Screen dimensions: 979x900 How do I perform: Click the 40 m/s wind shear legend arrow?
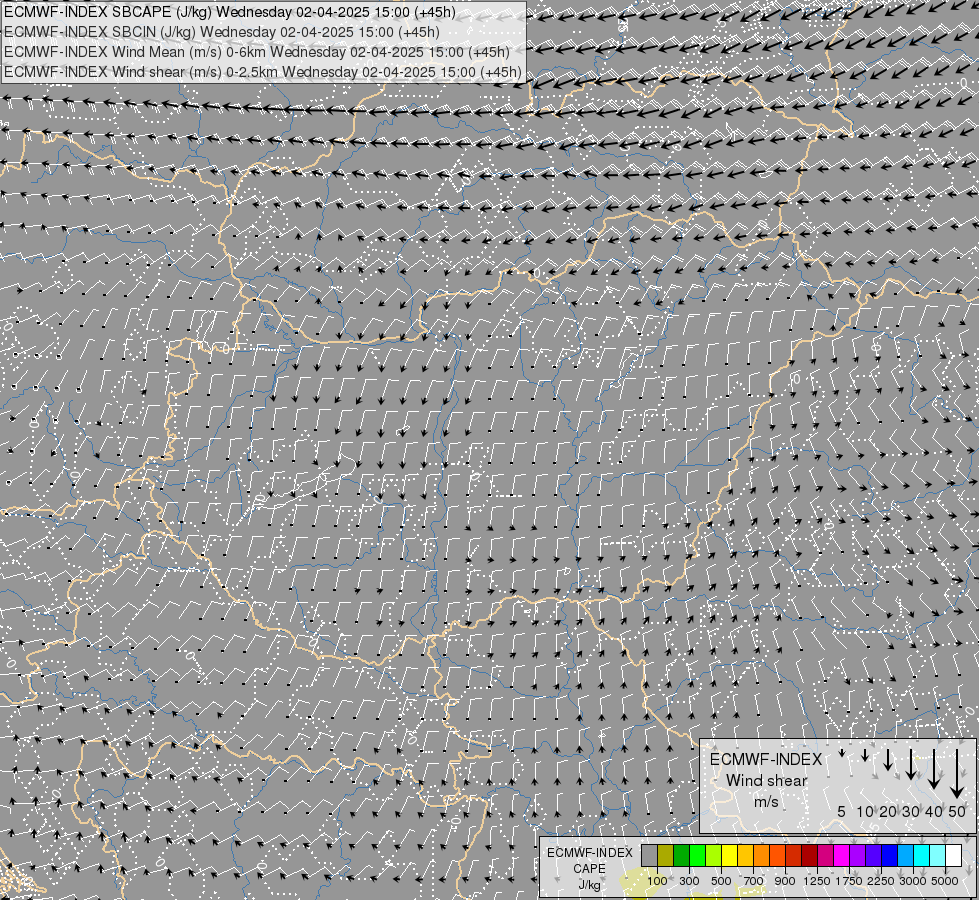934,769
